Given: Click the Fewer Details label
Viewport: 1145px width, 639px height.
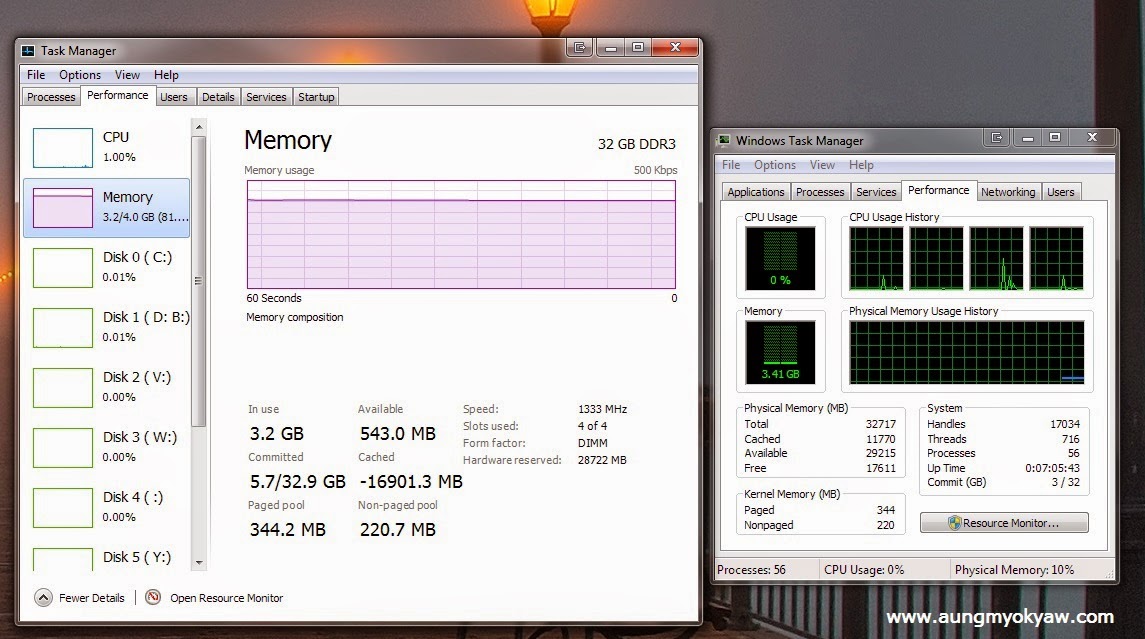Looking at the screenshot, I should pos(92,598).
